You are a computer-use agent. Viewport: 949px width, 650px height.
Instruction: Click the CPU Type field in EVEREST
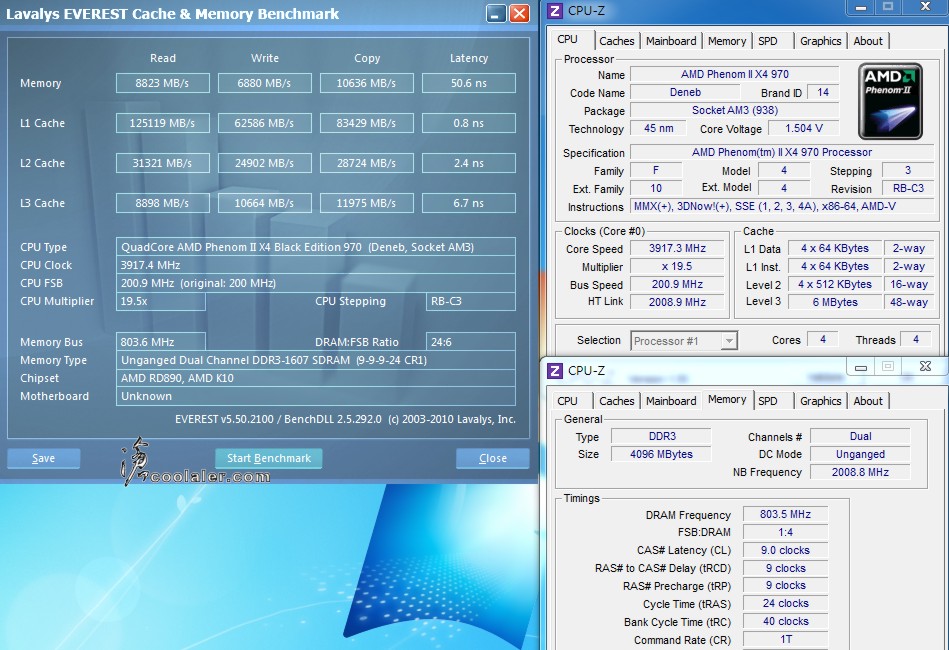tap(316, 247)
